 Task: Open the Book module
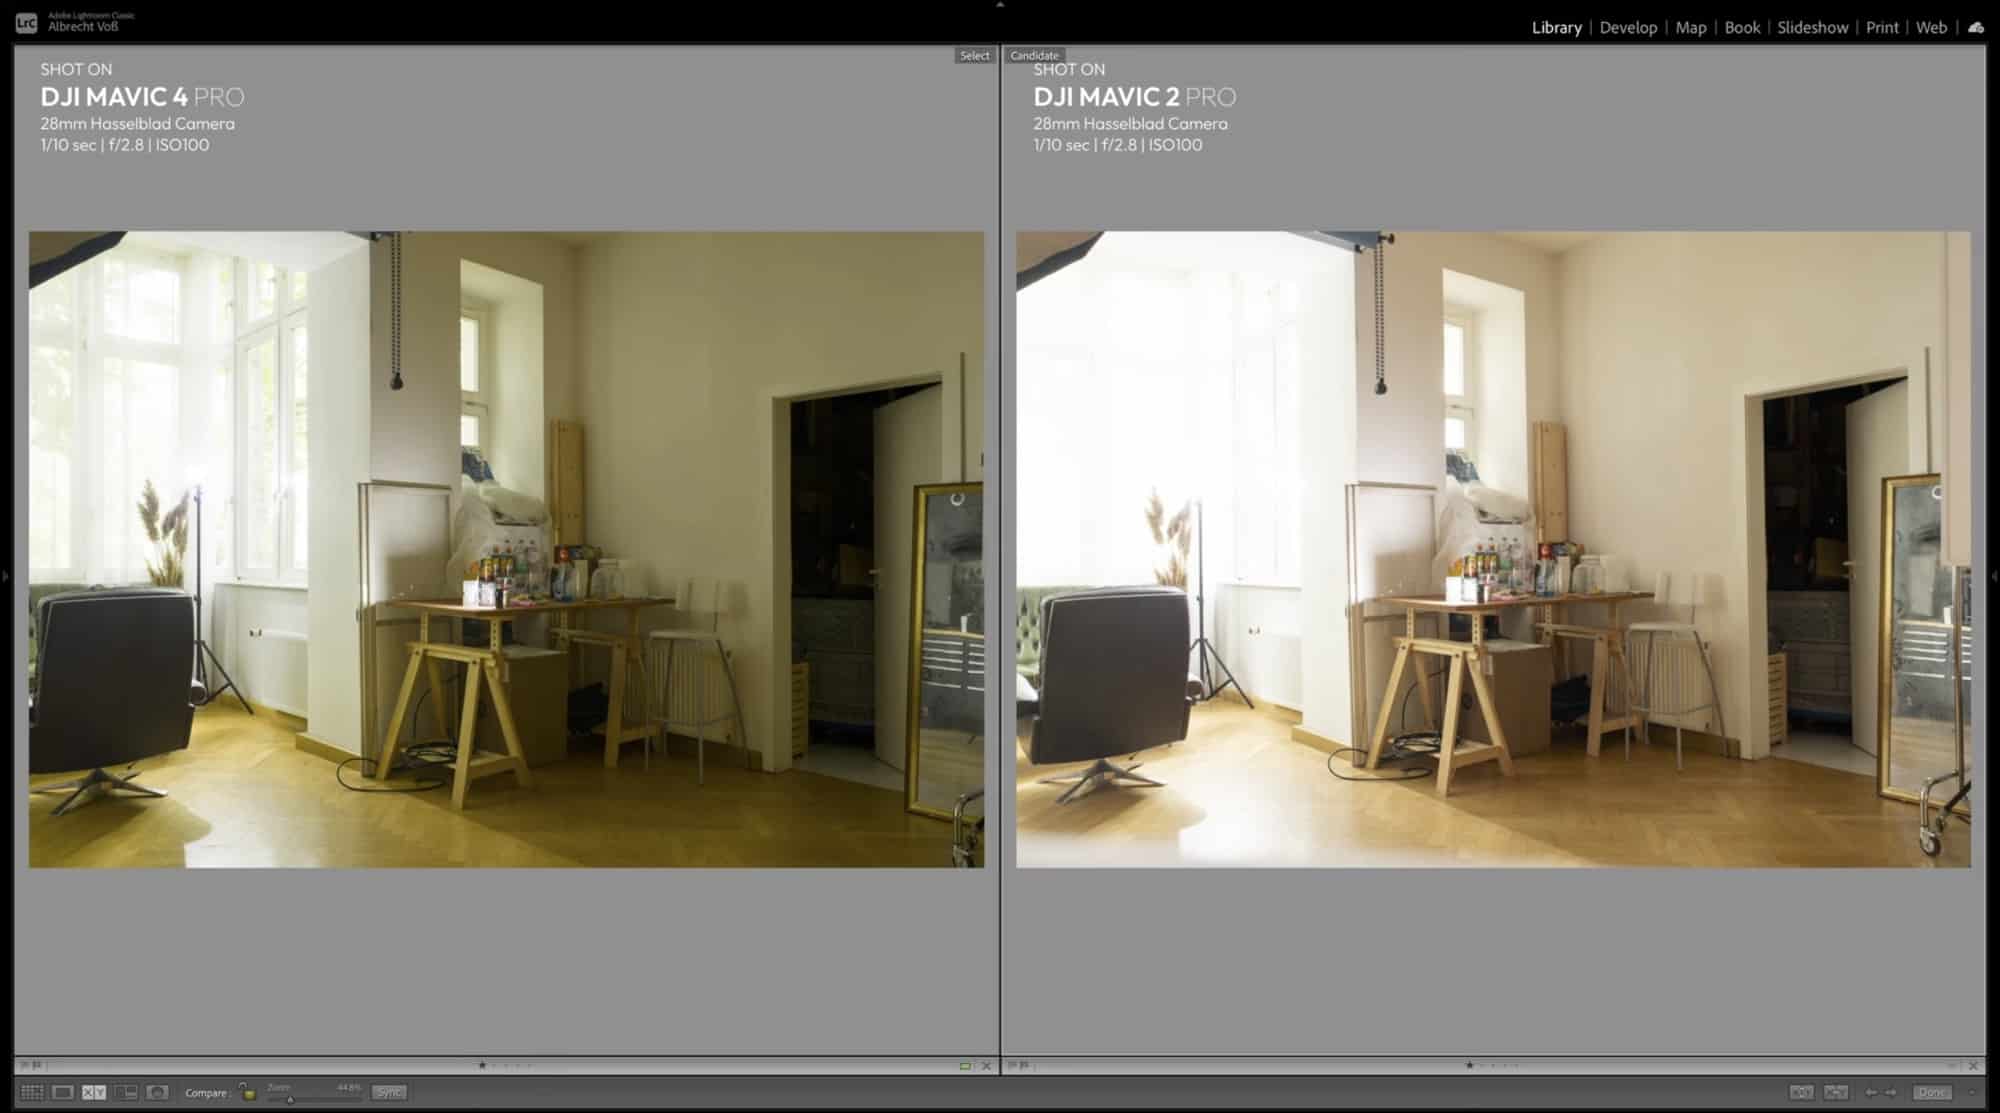click(x=1742, y=27)
